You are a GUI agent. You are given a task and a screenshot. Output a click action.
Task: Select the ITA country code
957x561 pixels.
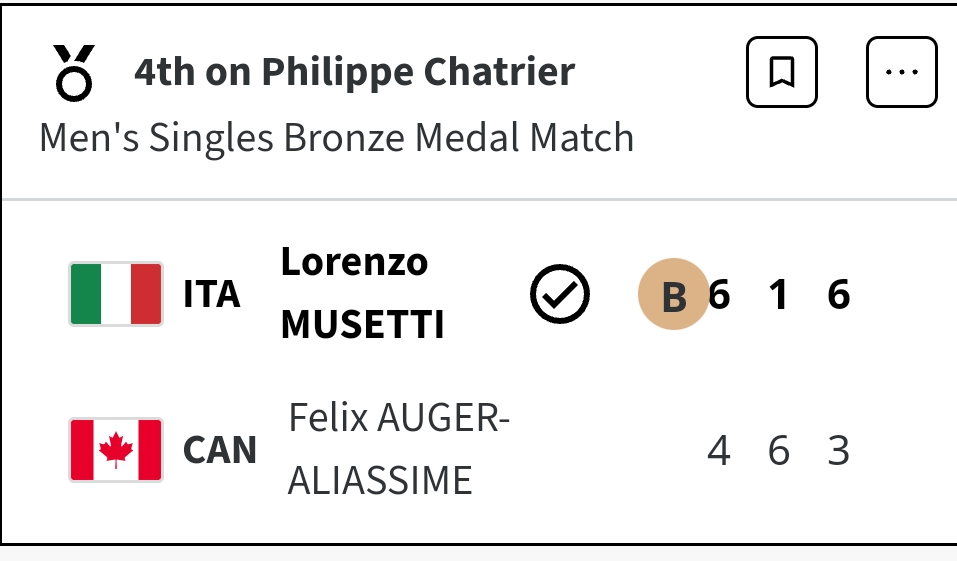212,295
